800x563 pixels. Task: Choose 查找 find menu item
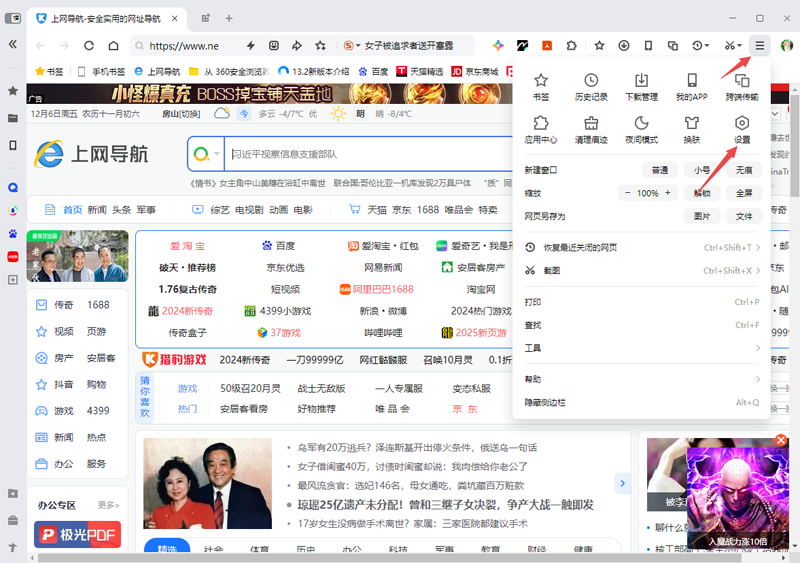tap(642, 325)
